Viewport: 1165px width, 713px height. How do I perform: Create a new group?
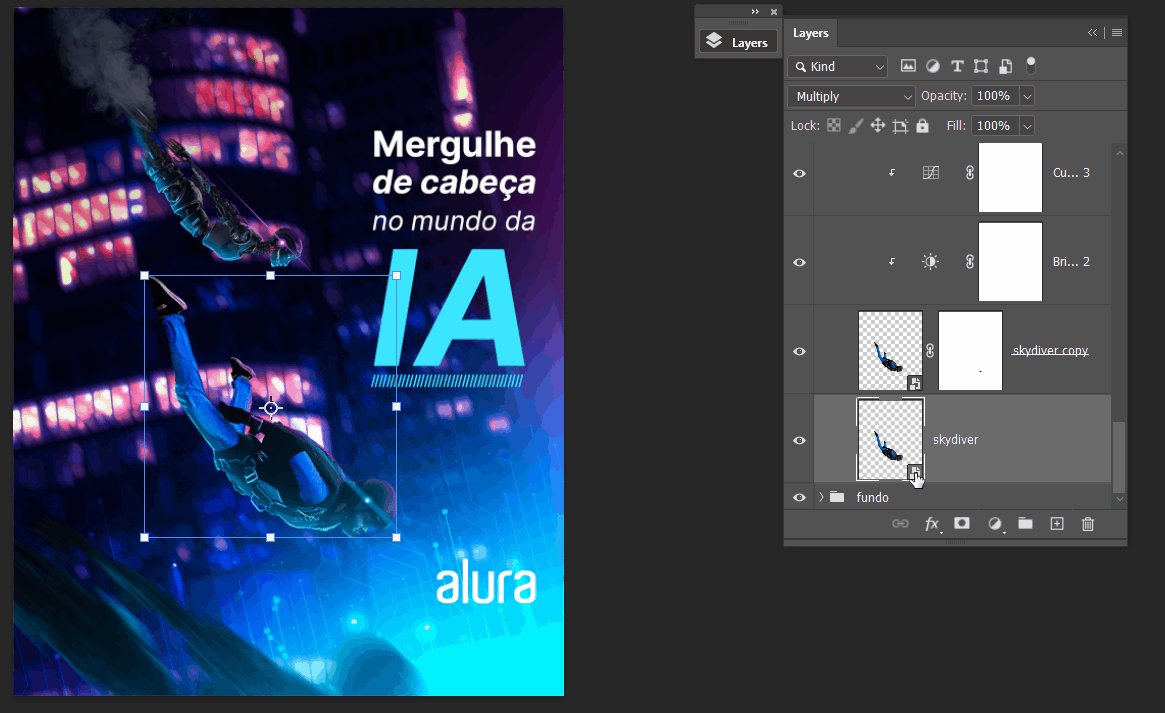1025,524
